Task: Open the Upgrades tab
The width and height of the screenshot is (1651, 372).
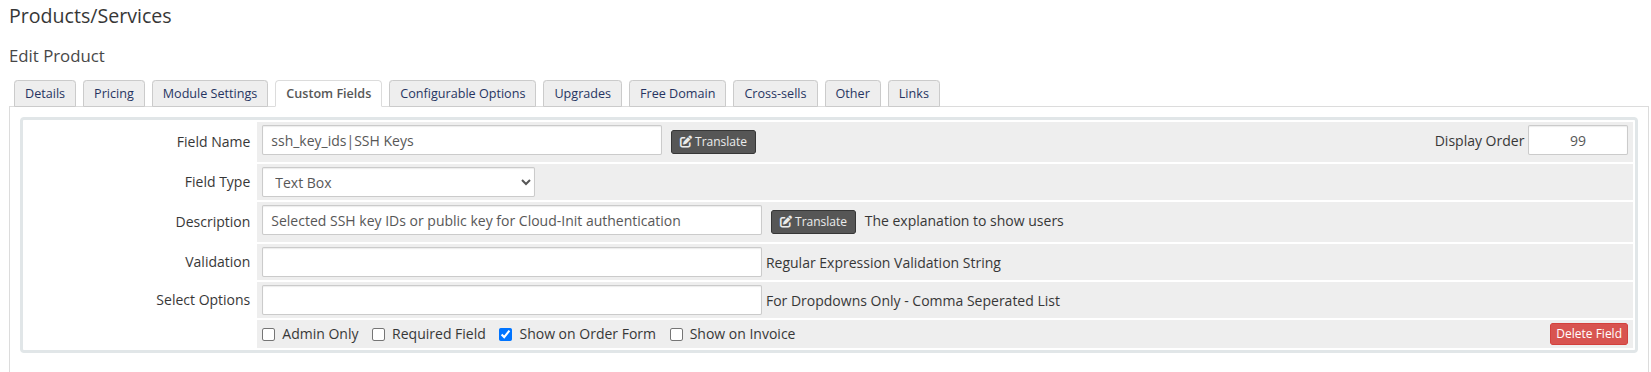Action: tap(583, 93)
